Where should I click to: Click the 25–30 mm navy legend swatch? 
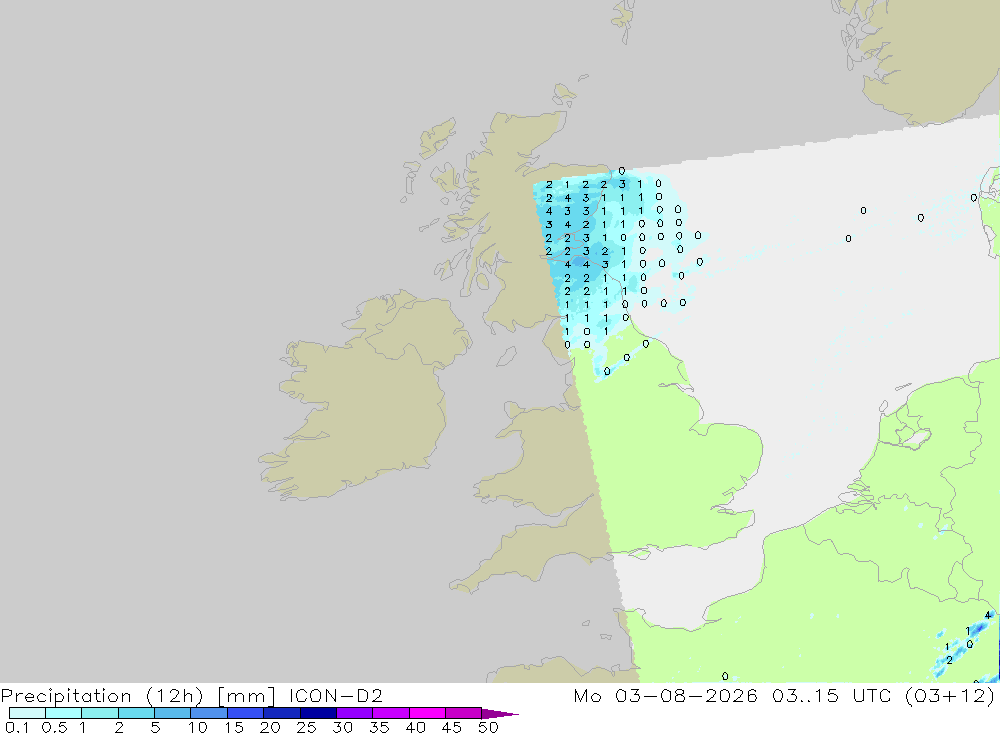[318, 713]
